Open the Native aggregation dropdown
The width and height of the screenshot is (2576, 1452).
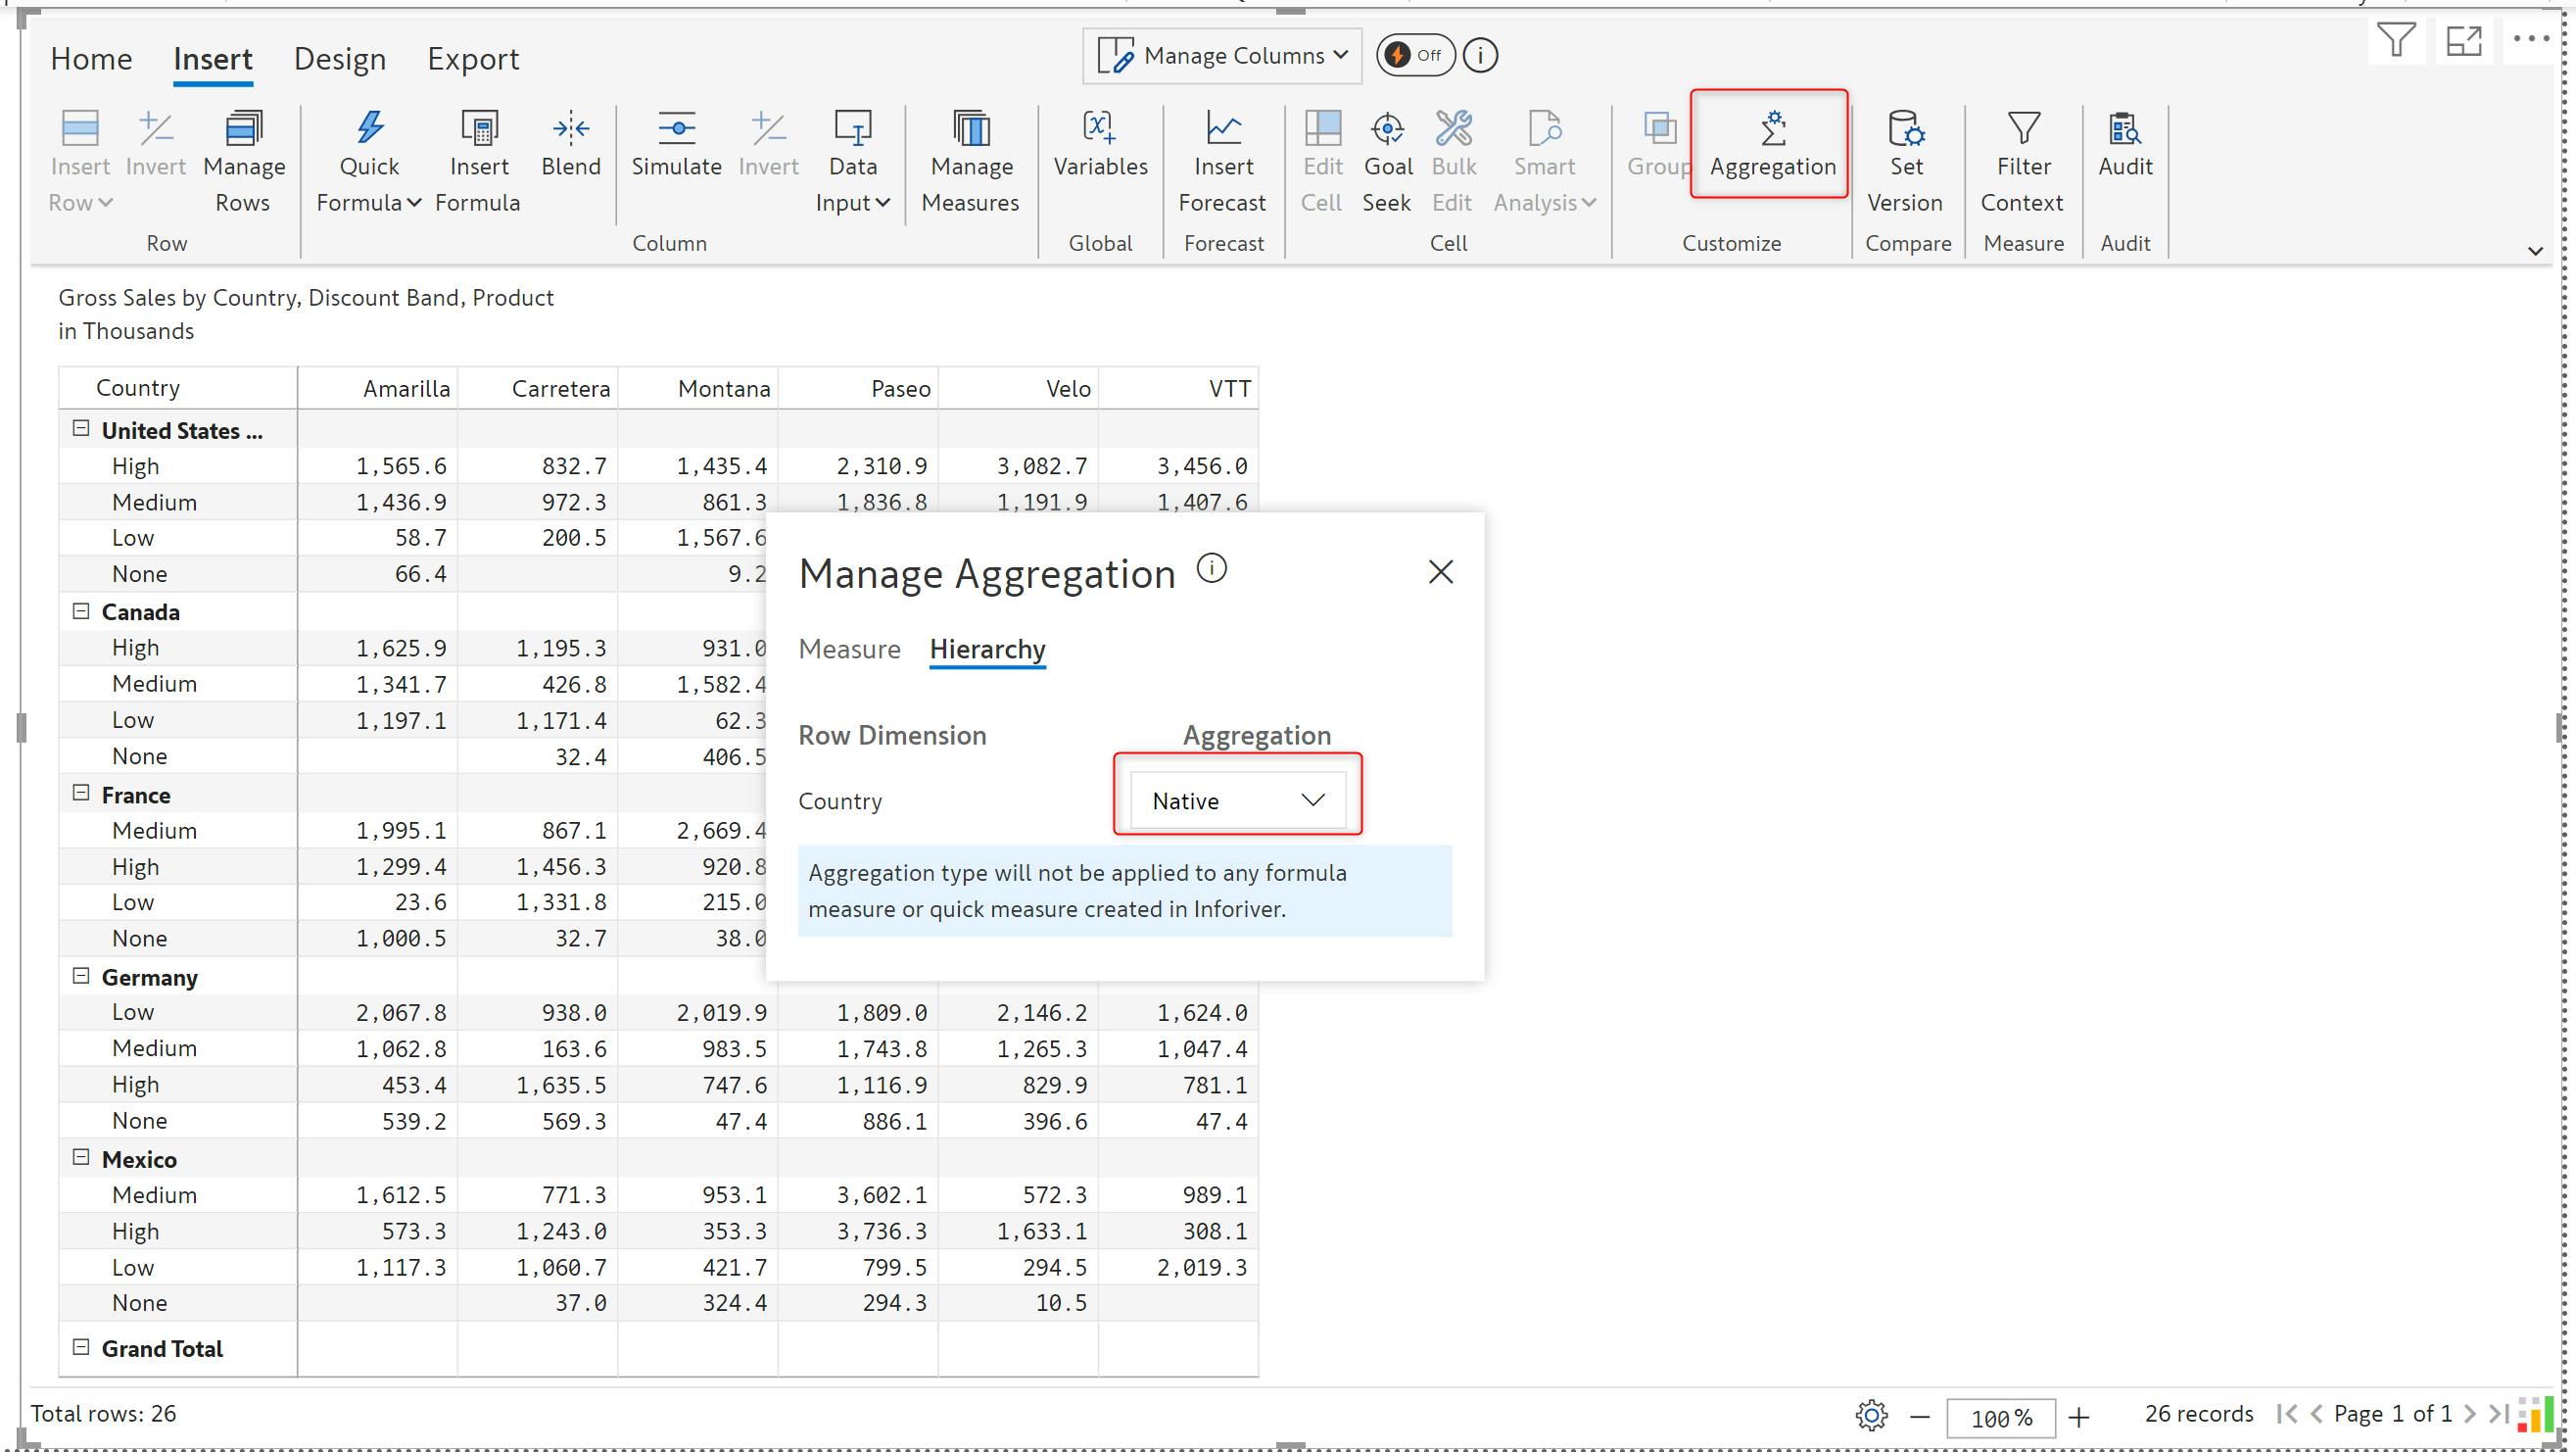click(x=1237, y=800)
